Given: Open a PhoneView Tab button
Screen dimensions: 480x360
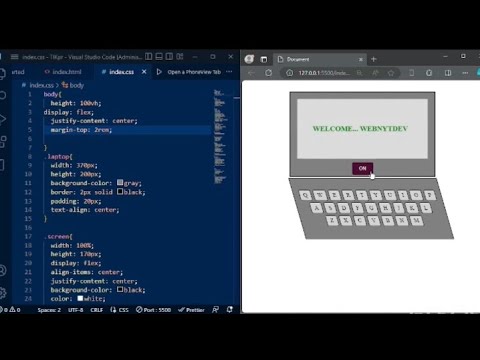Looking at the screenshot, I should 194,72.
